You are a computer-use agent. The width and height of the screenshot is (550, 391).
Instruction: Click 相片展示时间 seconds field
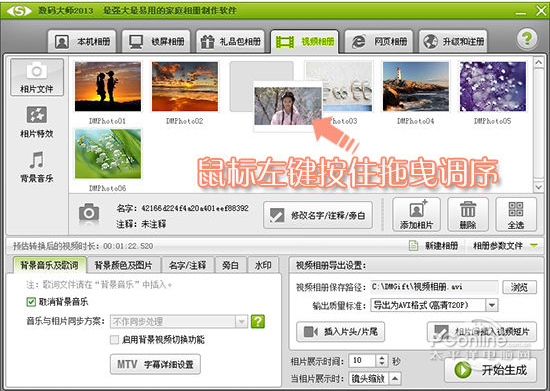363,360
